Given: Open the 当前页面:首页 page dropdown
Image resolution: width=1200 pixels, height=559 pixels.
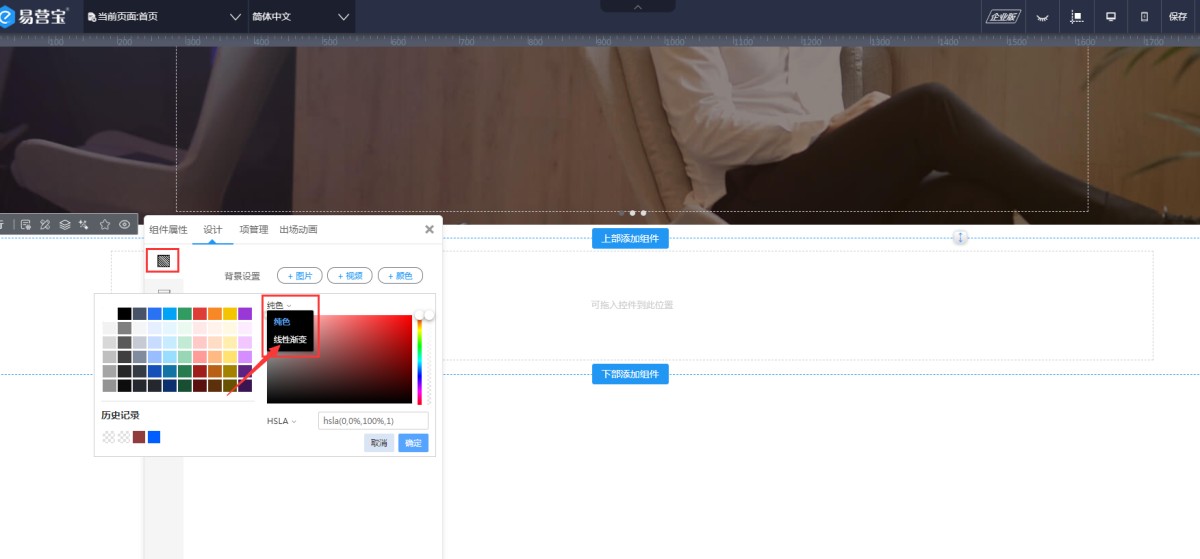Looking at the screenshot, I should [165, 17].
